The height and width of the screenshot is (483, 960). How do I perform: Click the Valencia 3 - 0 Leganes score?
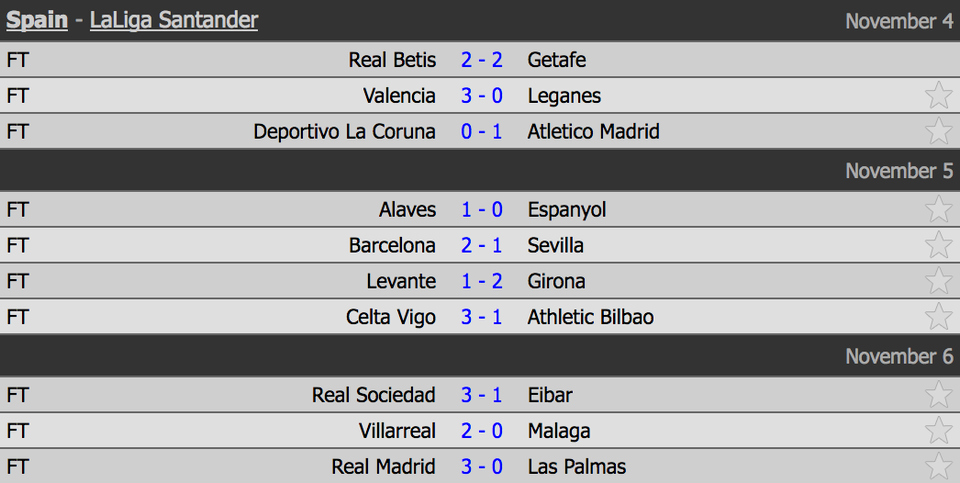(x=482, y=96)
